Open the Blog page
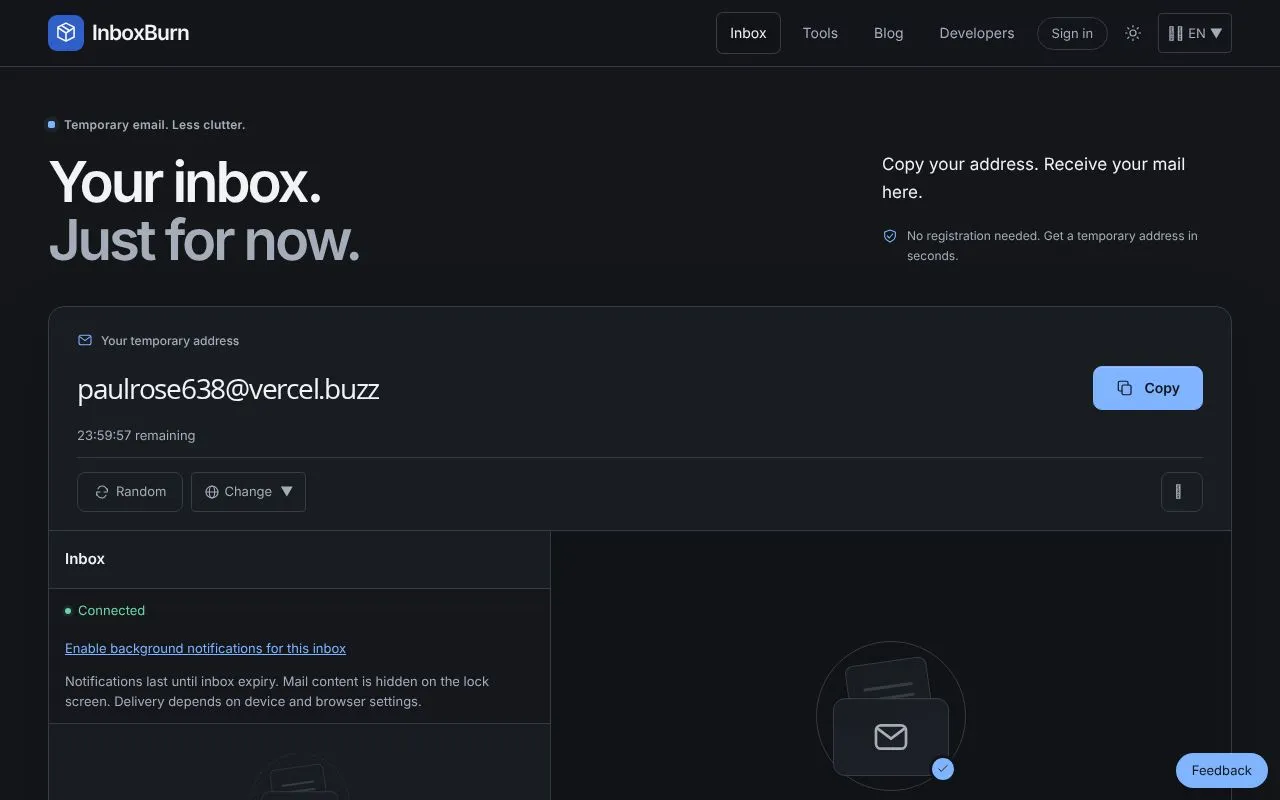1280x800 pixels. (x=889, y=33)
